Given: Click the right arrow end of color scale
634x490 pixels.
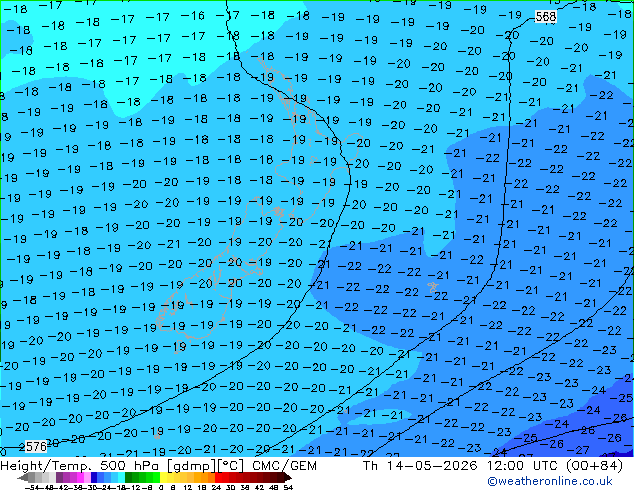Looking at the screenshot, I should click(287, 477).
